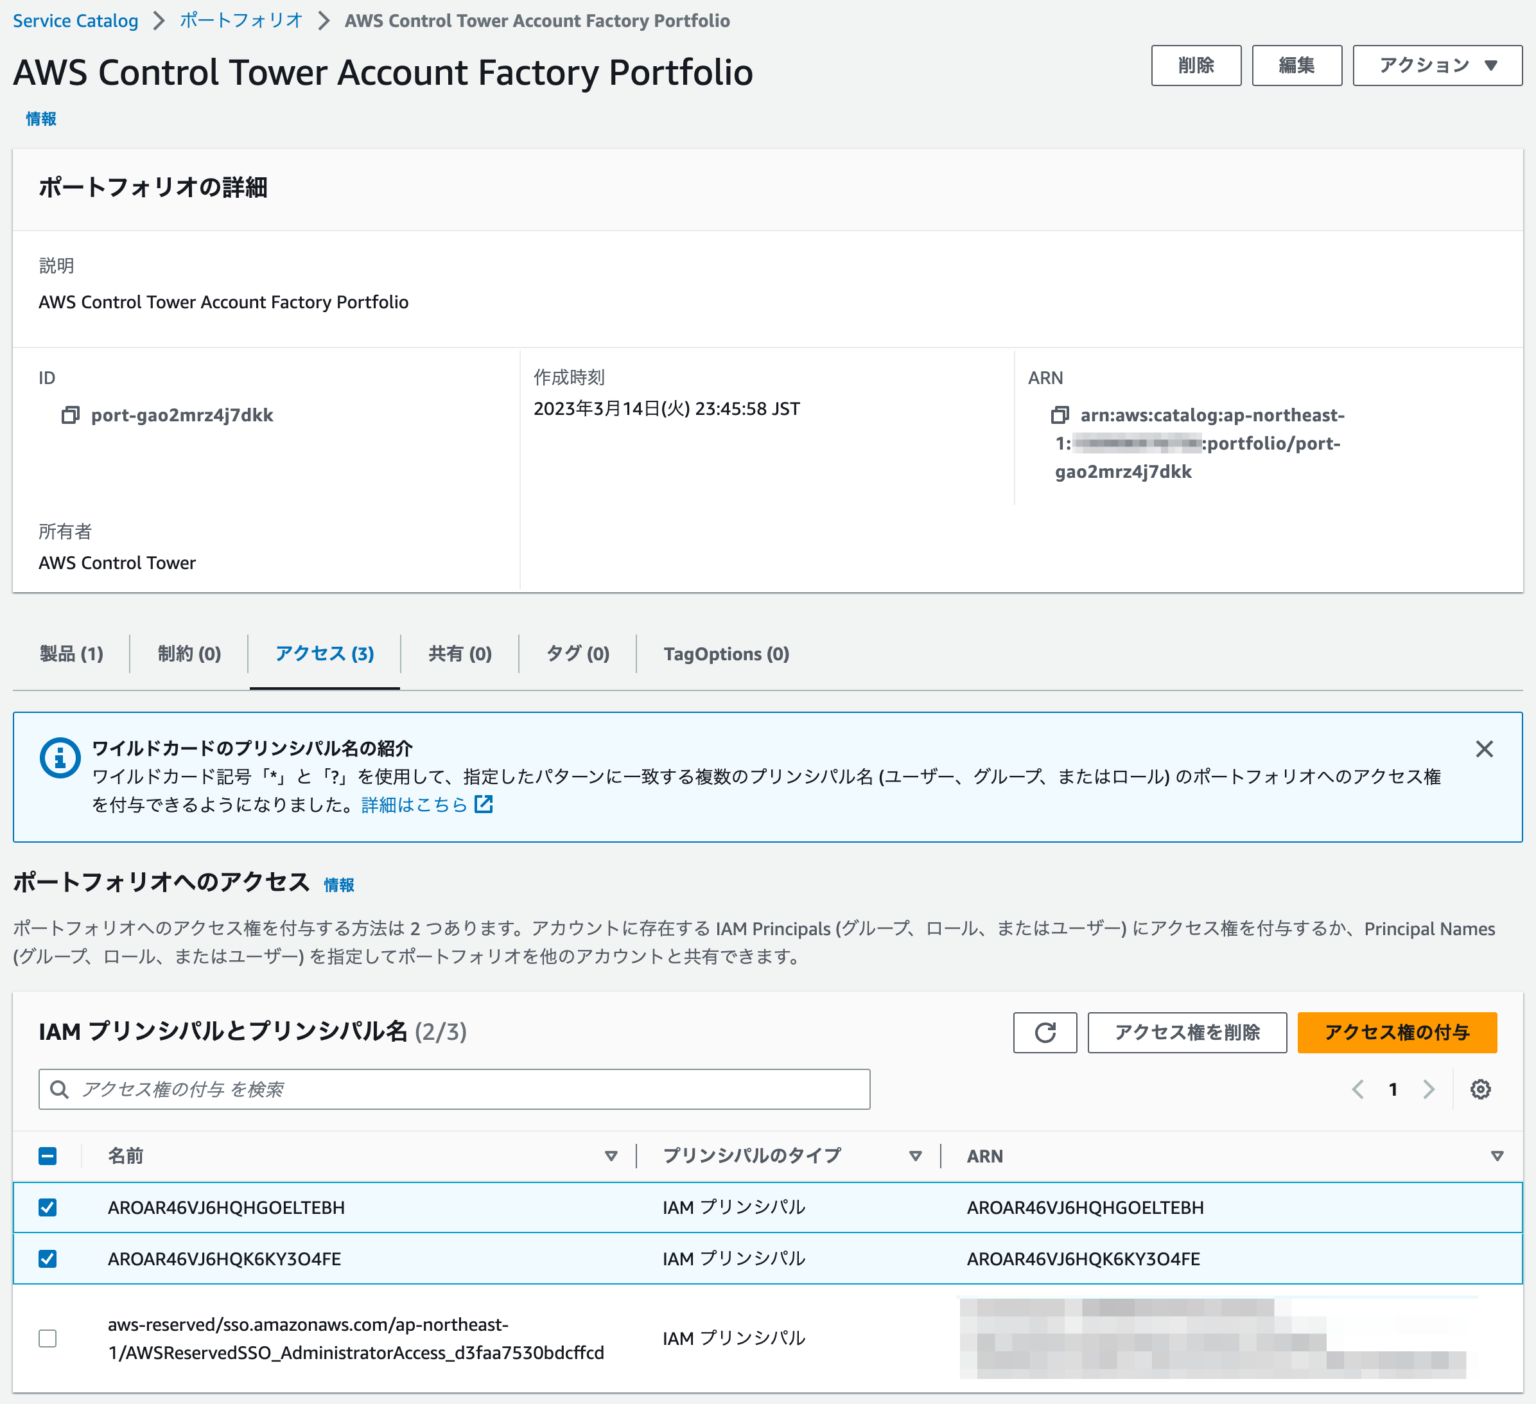This screenshot has width=1536, height=1404.
Task: Go to the next page of principals
Action: tap(1428, 1089)
